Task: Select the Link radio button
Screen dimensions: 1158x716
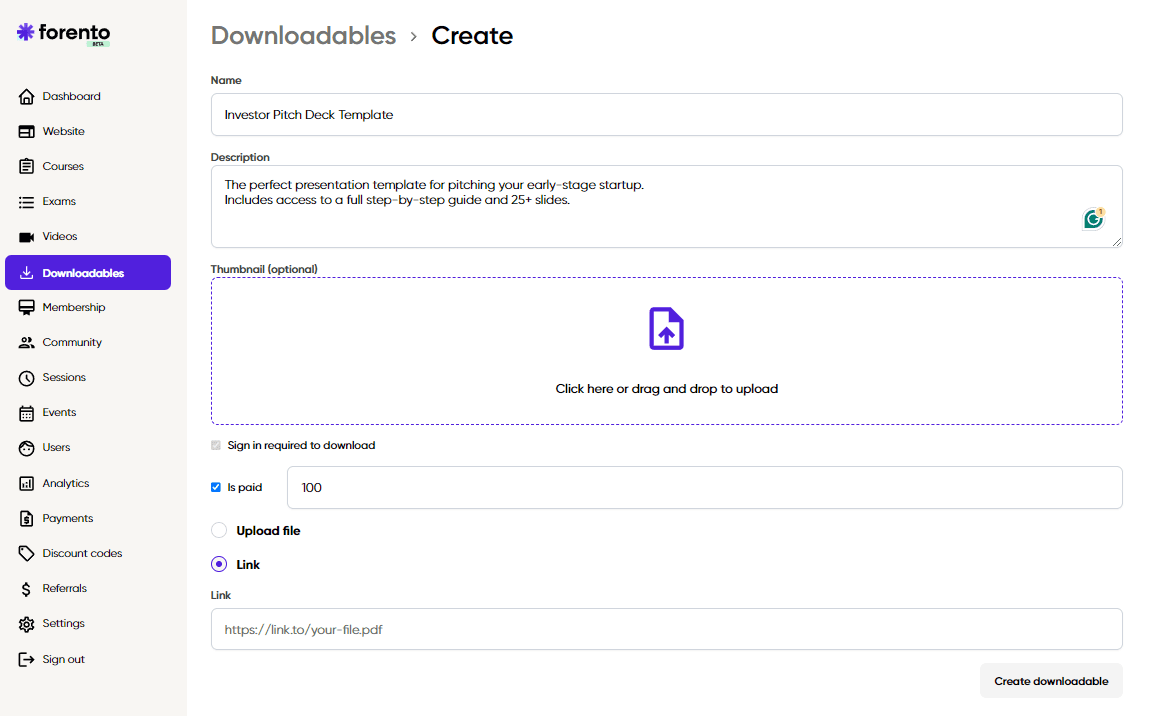Action: click(x=219, y=565)
